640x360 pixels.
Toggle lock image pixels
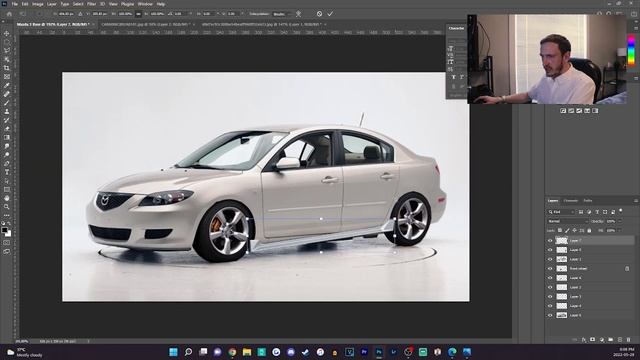567,231
